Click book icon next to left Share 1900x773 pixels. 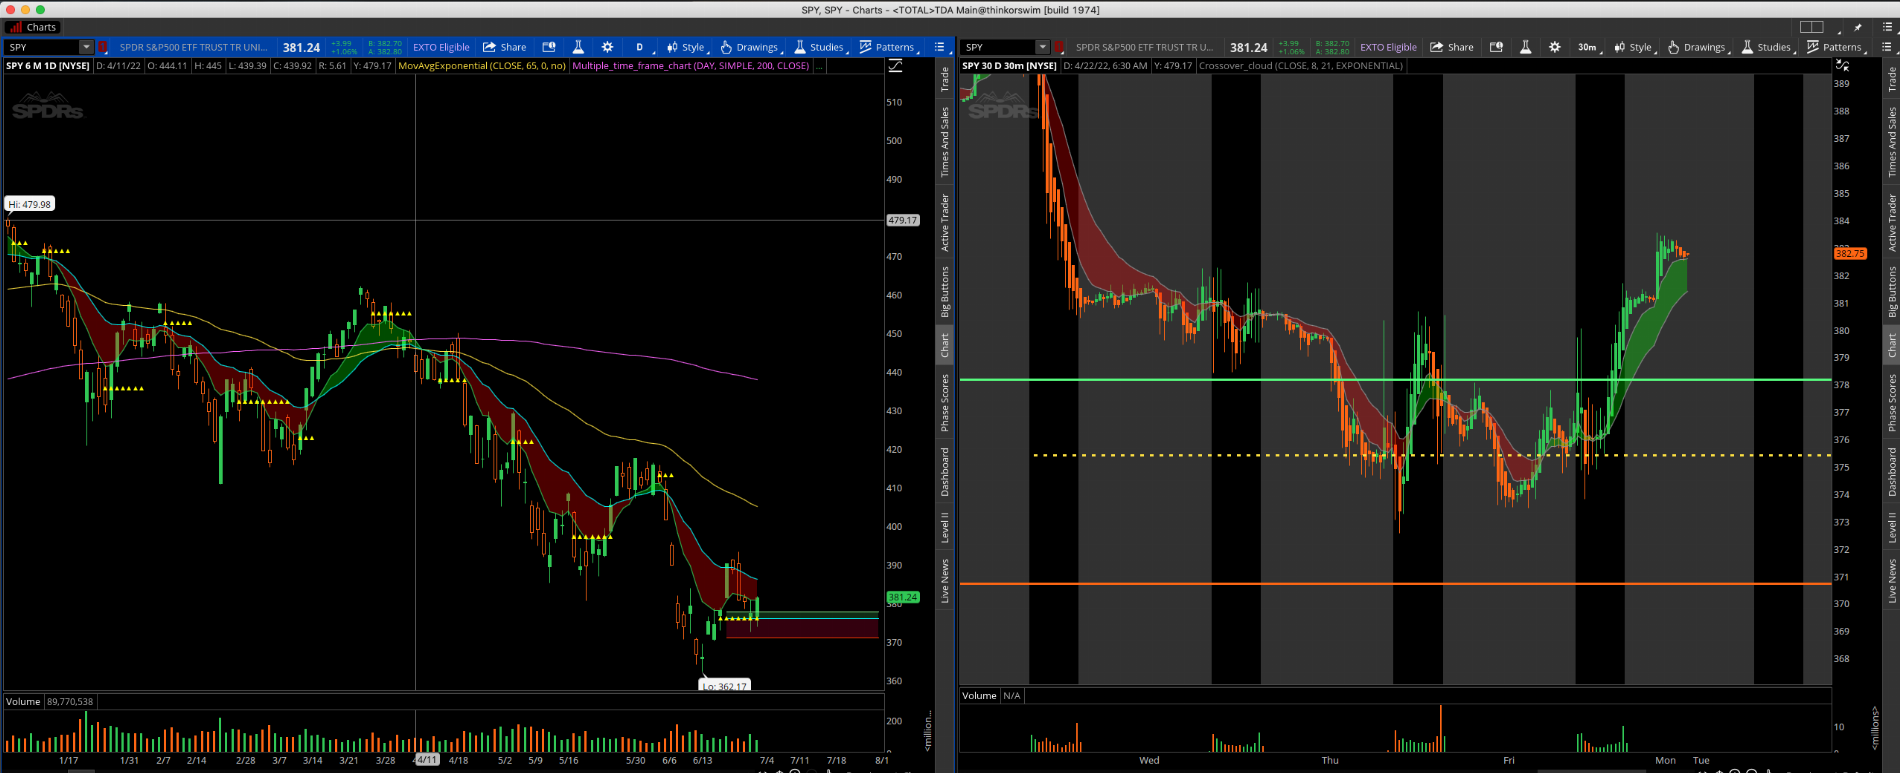coord(549,47)
